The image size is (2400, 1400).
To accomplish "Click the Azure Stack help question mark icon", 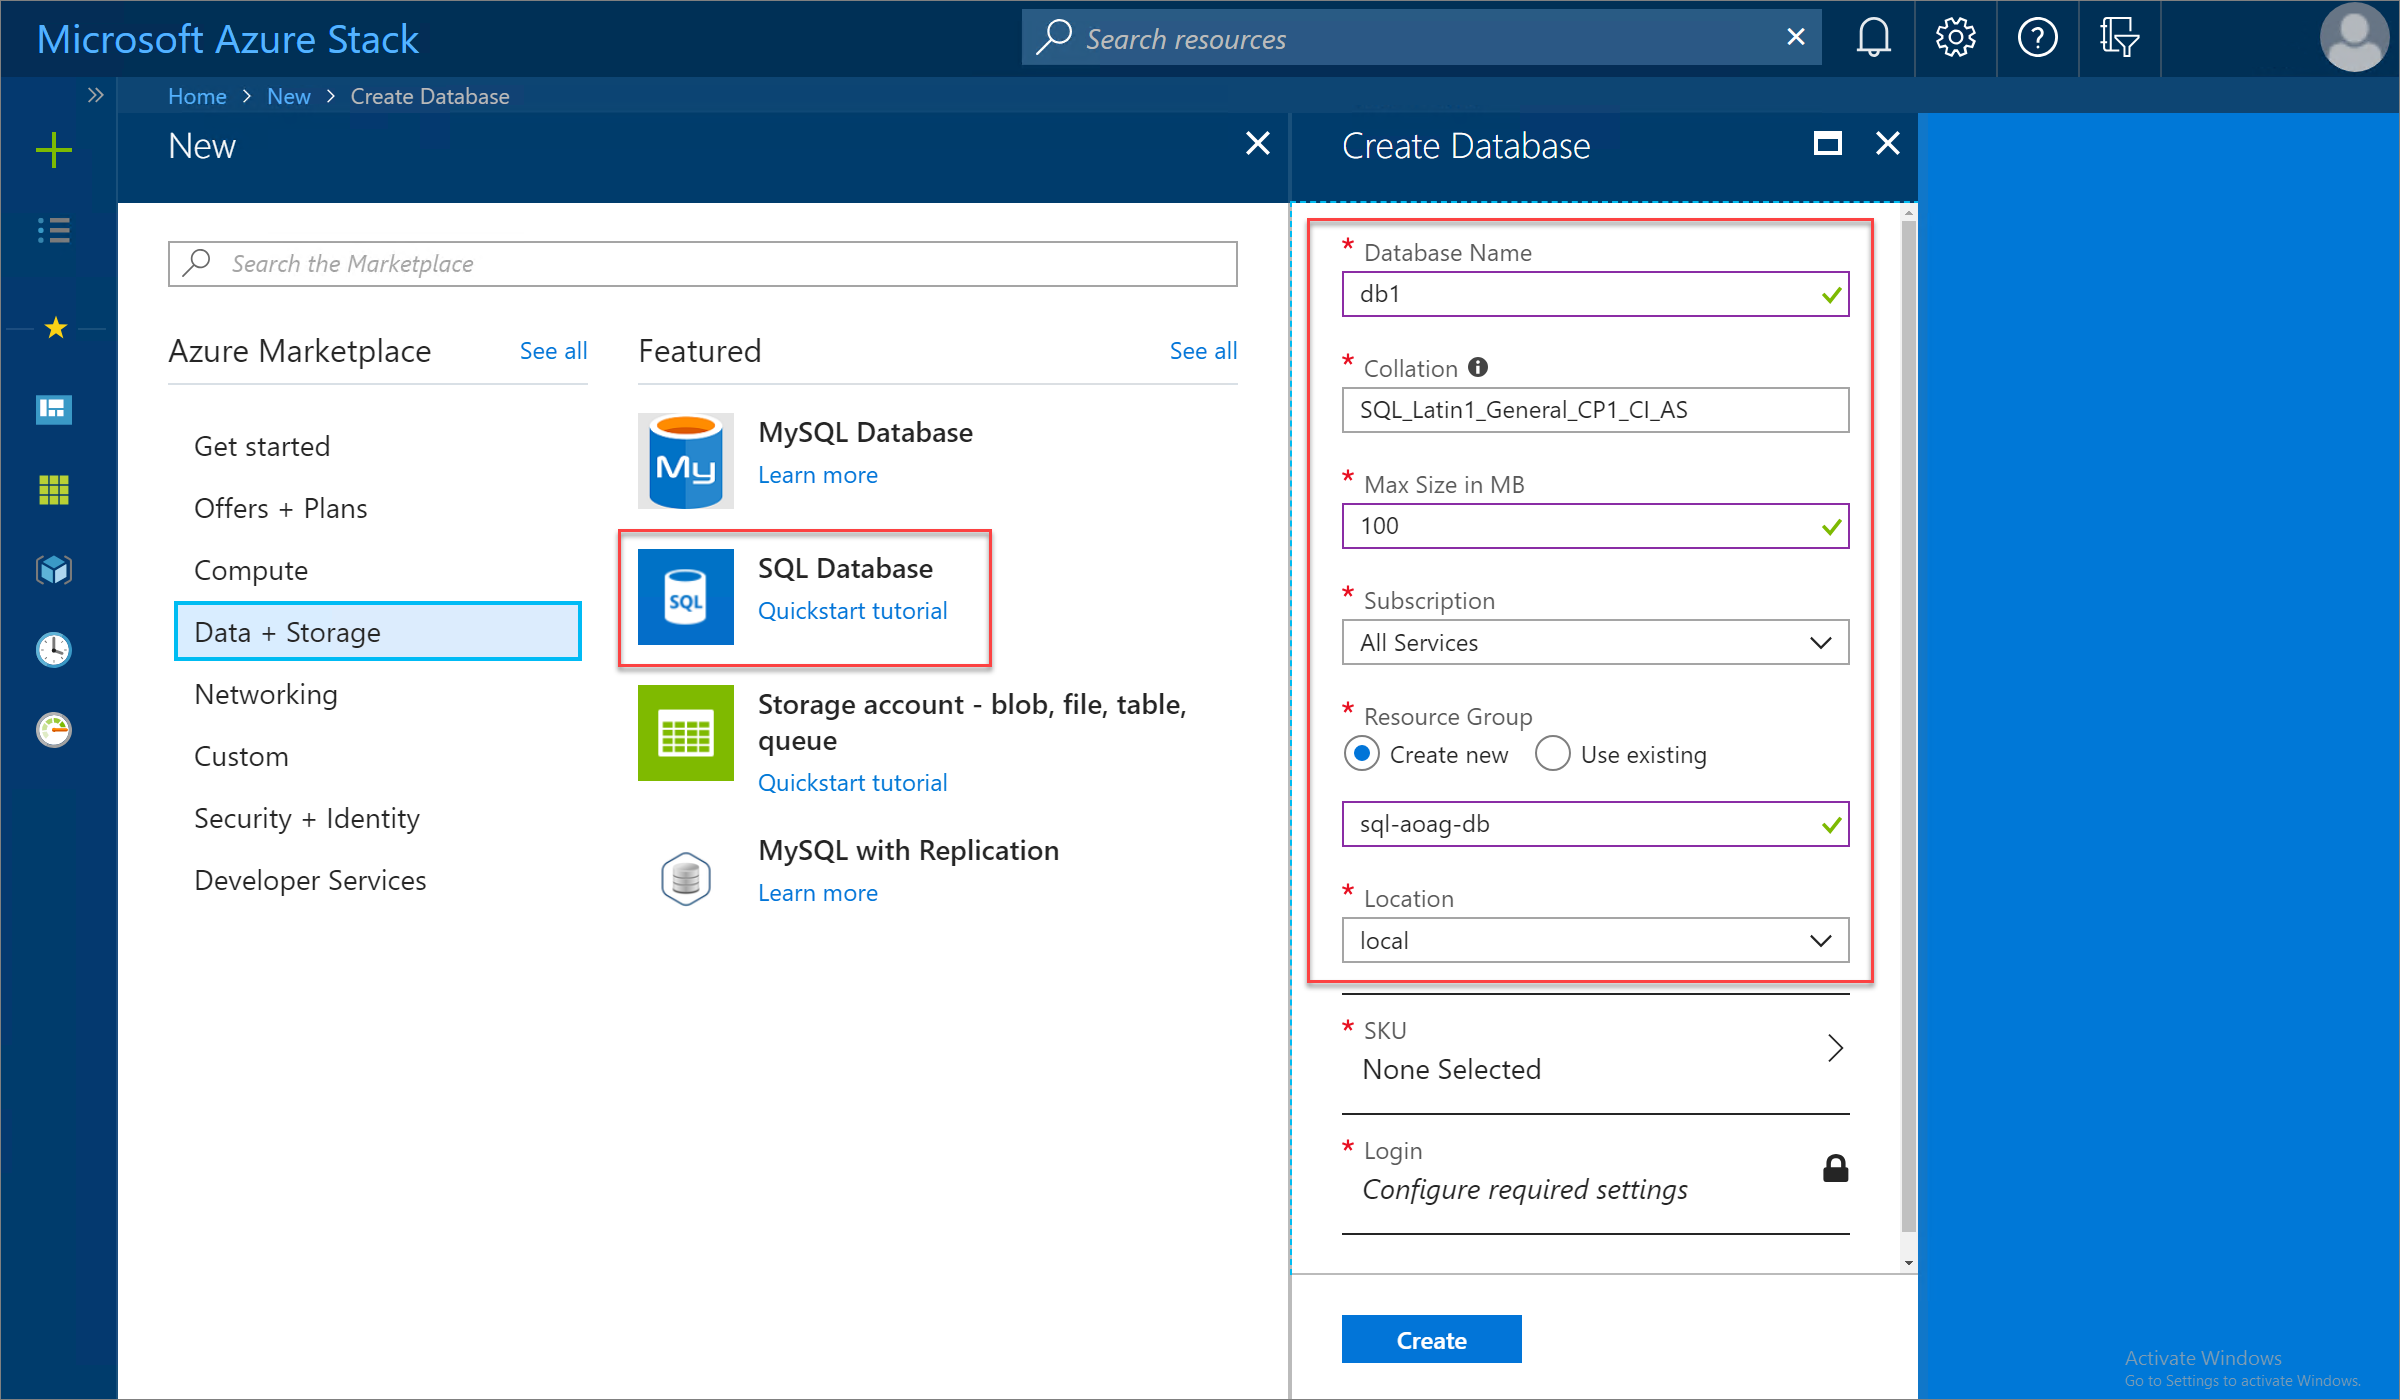I will 2035,37.
